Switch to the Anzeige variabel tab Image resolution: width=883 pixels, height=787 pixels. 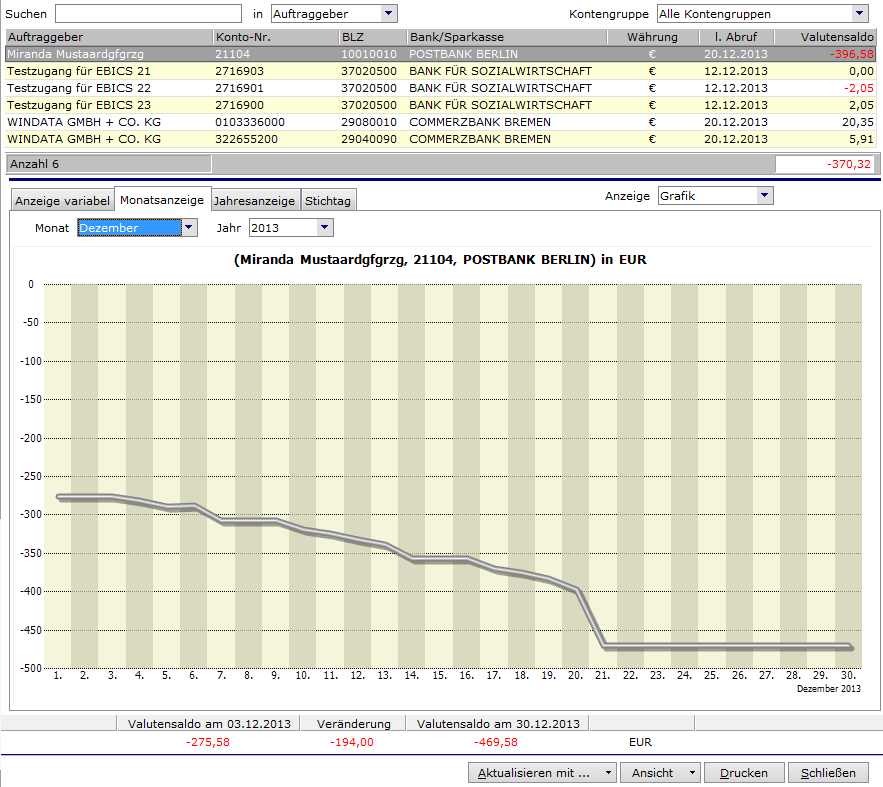tap(62, 200)
